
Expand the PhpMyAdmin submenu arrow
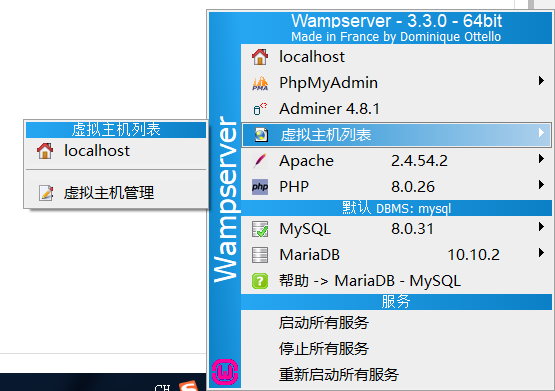click(541, 81)
